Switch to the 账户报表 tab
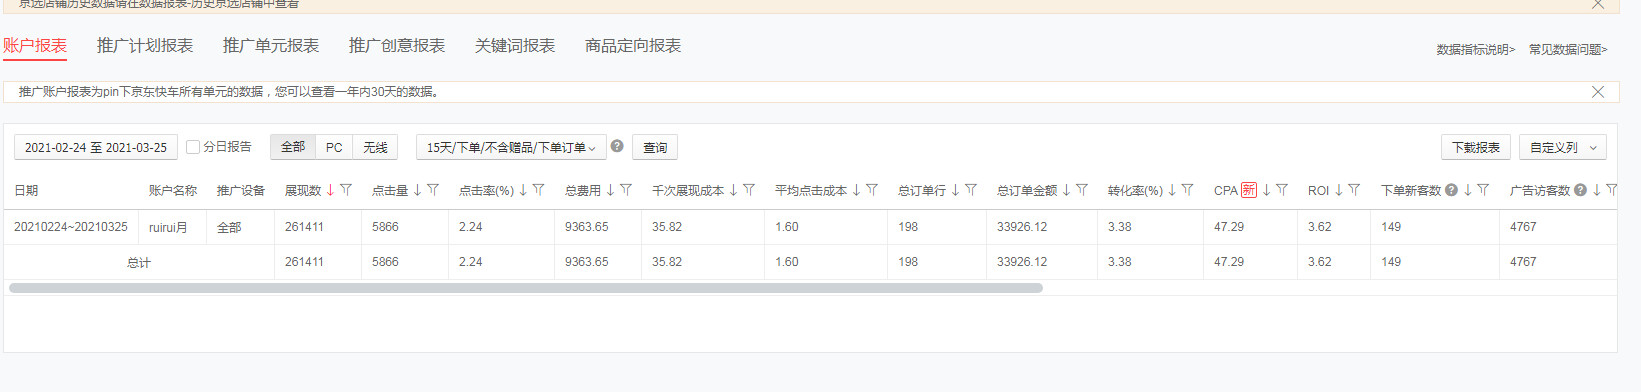Image resolution: width=1641 pixels, height=392 pixels. (35, 46)
